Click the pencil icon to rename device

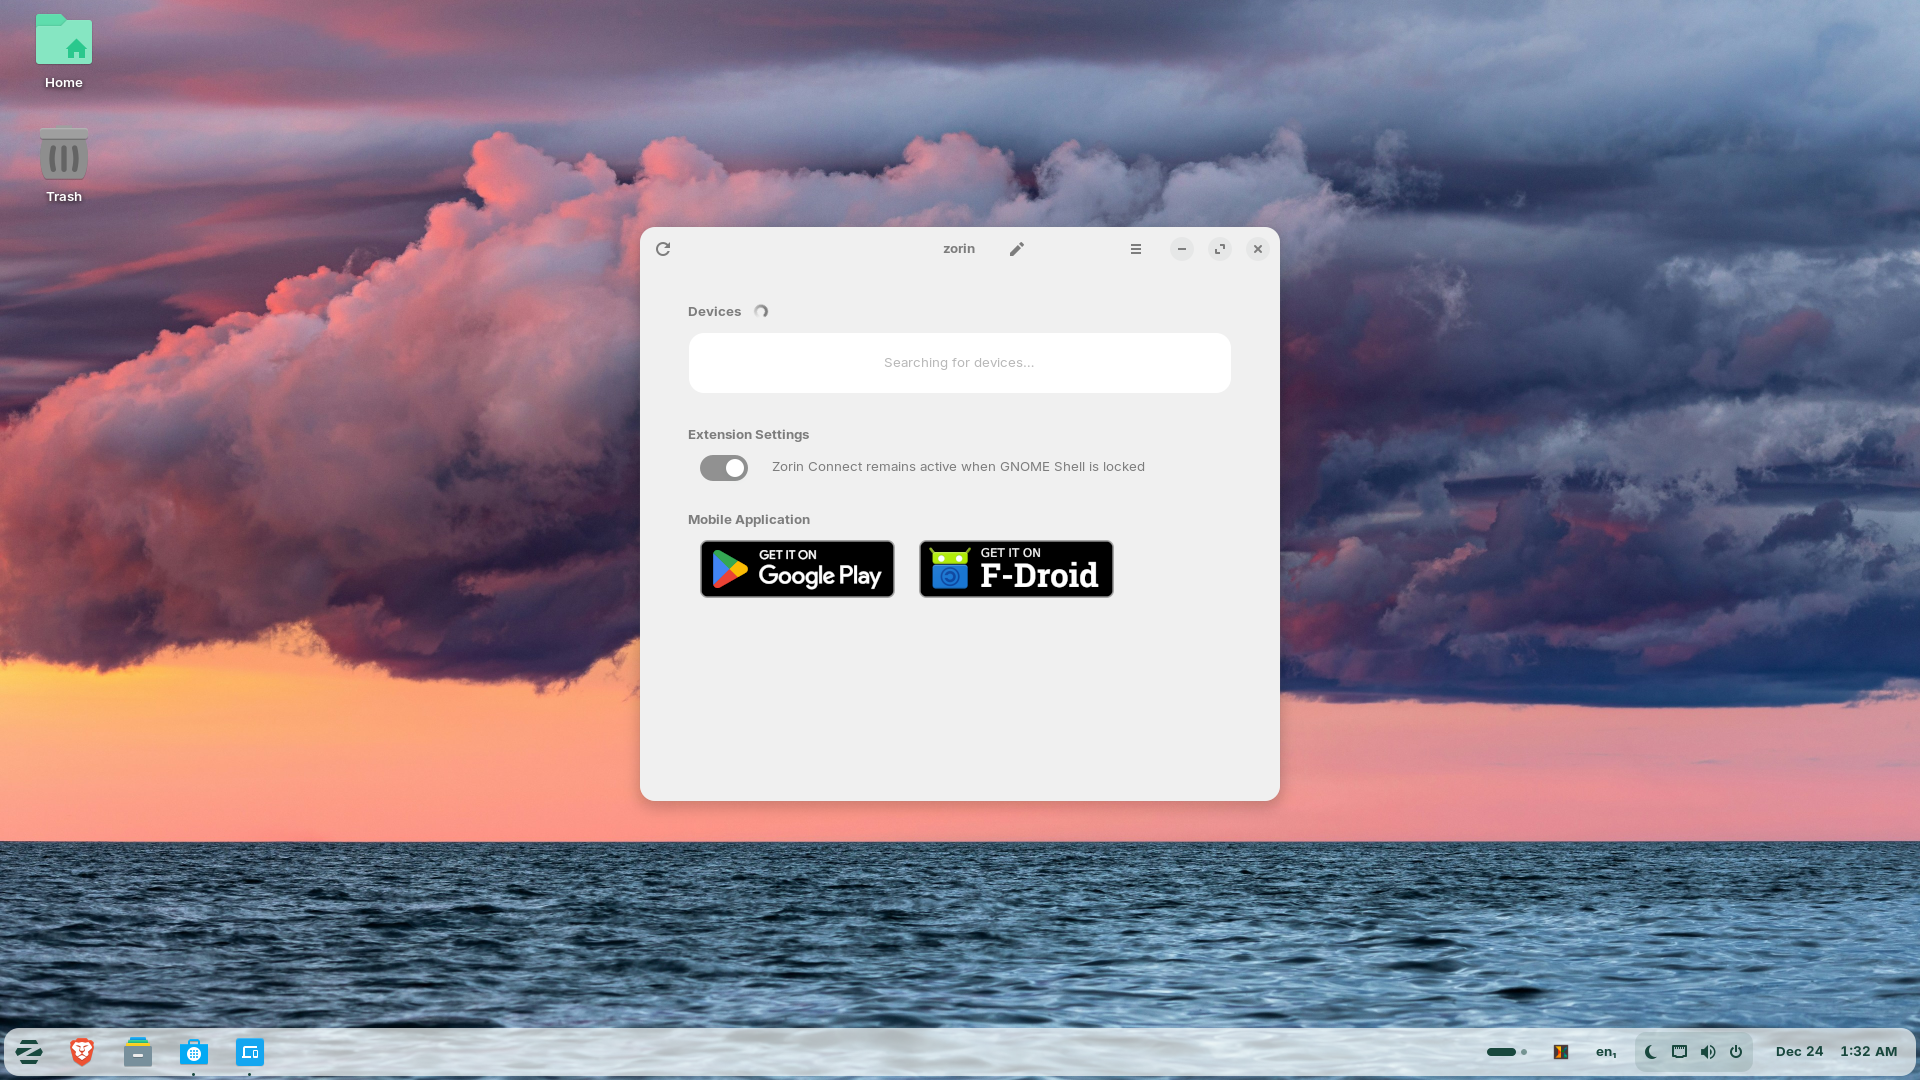point(1016,249)
